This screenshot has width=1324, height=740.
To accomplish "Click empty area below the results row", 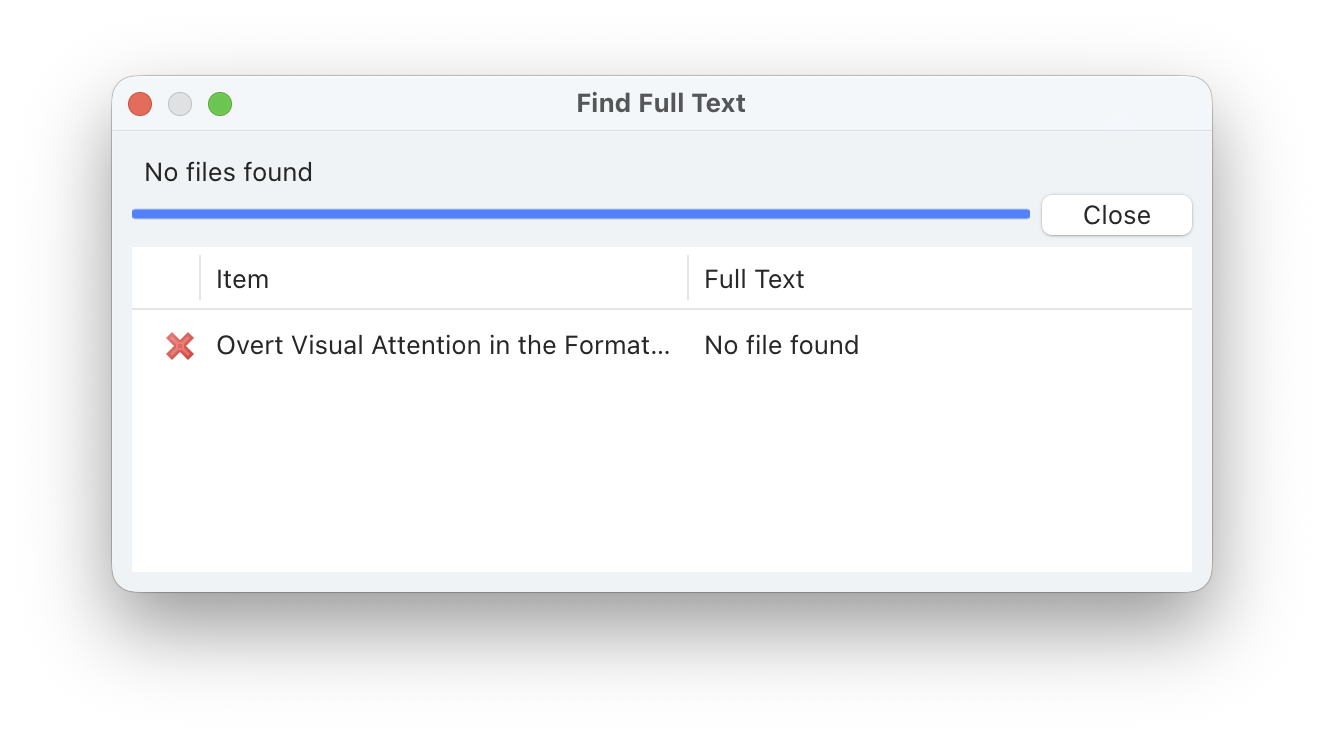I will [660, 470].
